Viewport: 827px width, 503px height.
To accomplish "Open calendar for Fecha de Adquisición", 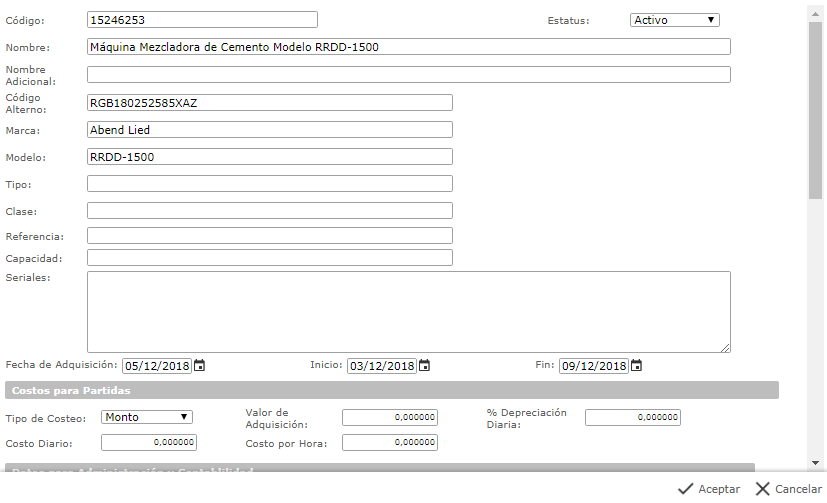I will [x=199, y=365].
